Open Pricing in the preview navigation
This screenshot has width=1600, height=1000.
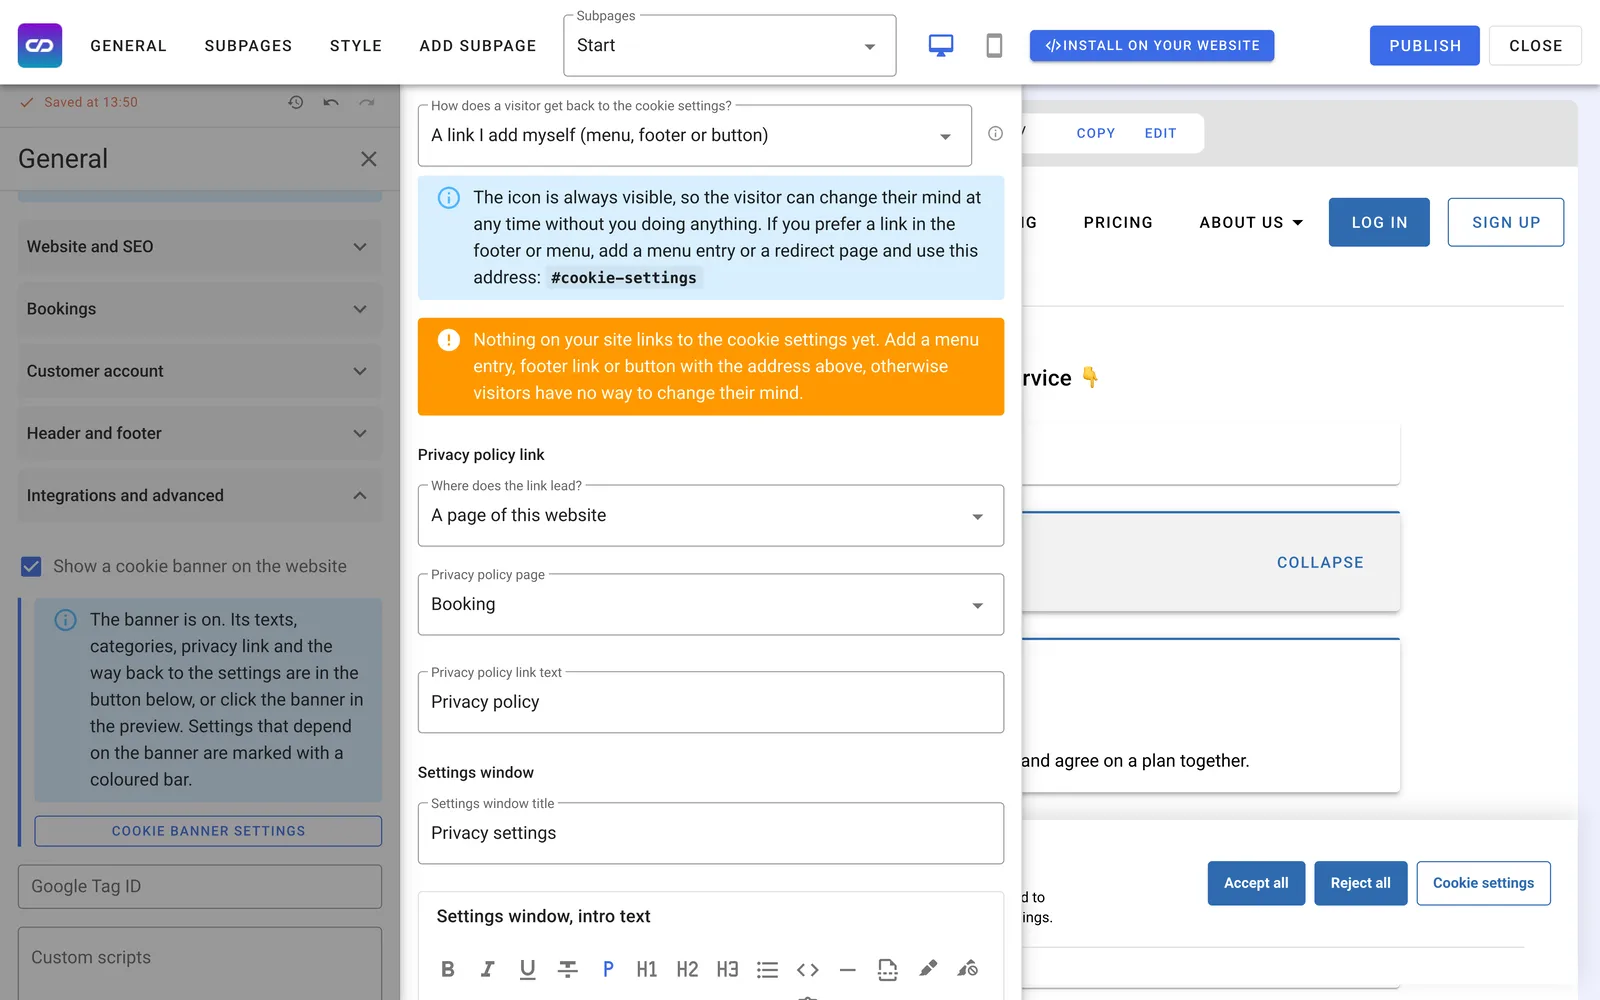1118,223
